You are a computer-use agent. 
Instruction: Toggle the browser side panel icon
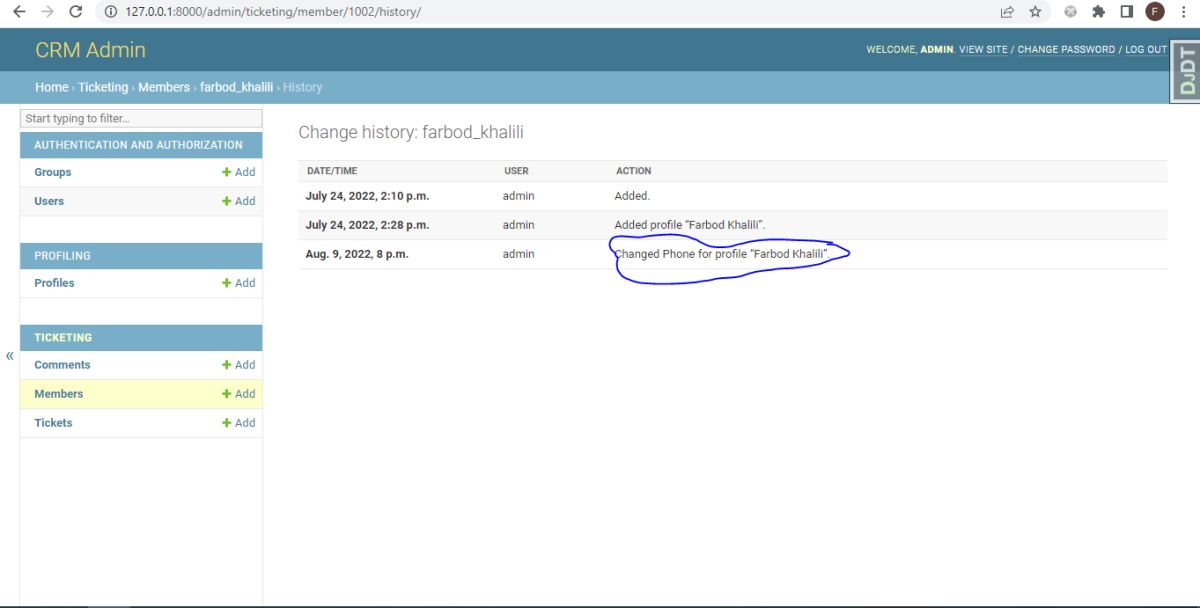coord(1126,12)
